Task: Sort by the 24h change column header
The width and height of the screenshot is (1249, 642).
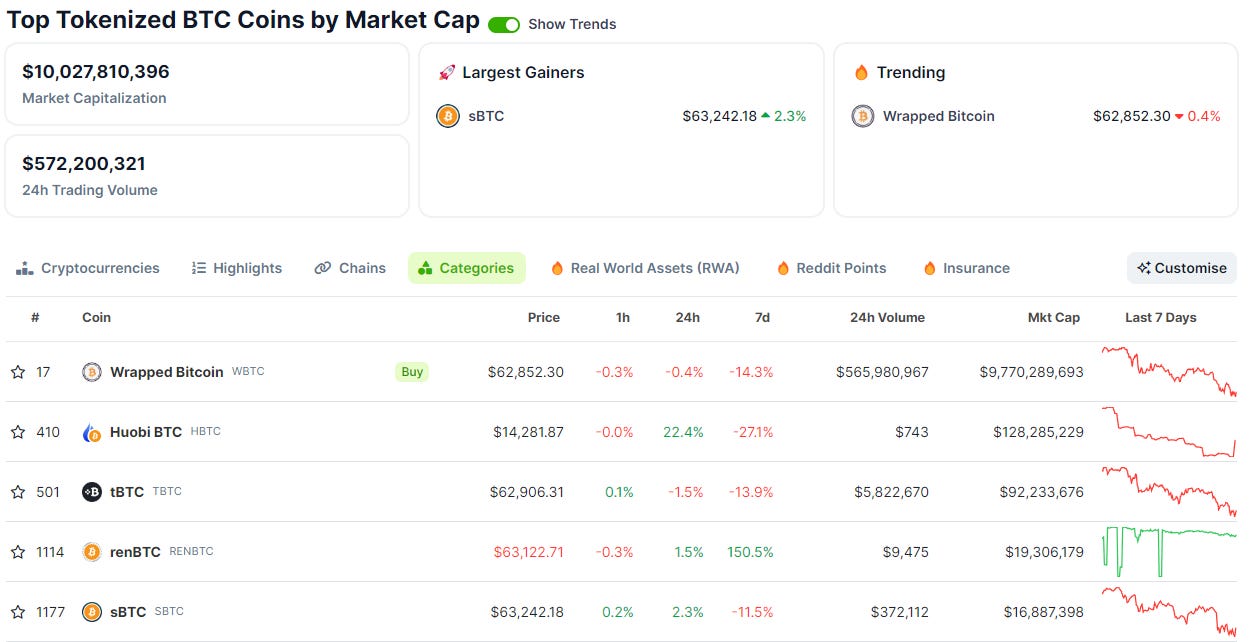Action: tap(688, 317)
